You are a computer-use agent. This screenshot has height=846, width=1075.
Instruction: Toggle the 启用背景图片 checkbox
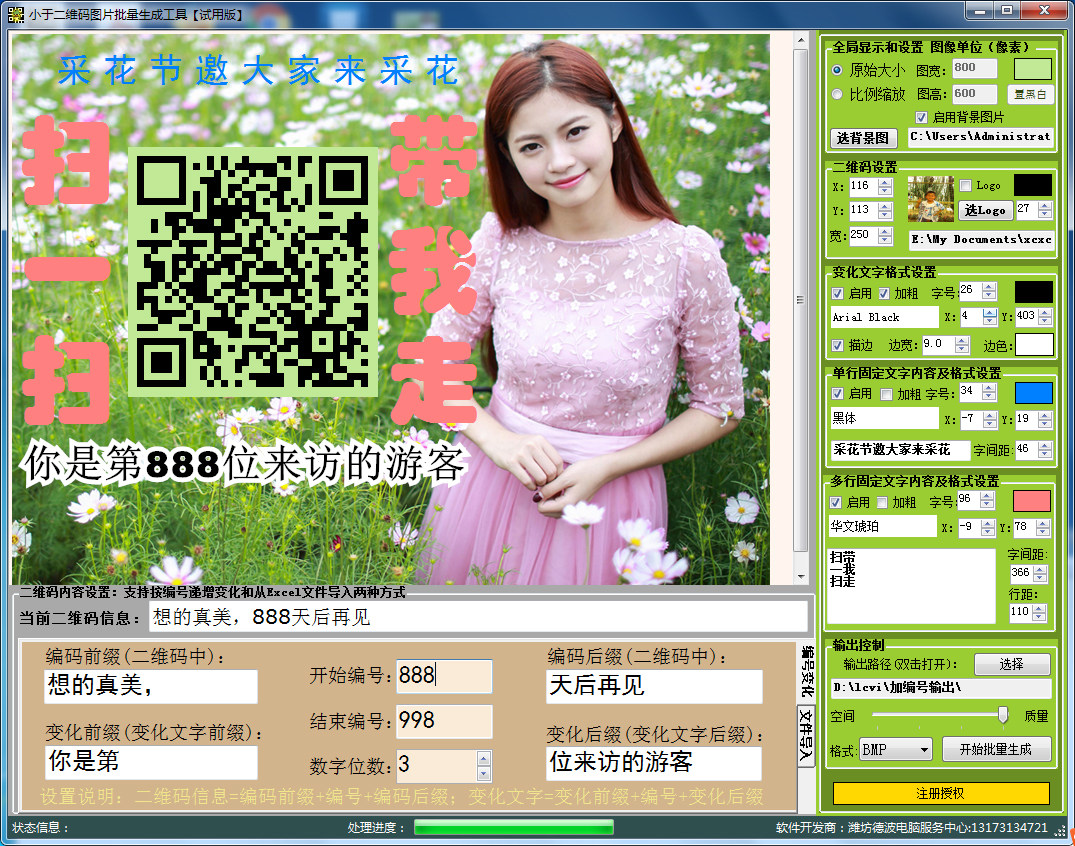point(921,117)
